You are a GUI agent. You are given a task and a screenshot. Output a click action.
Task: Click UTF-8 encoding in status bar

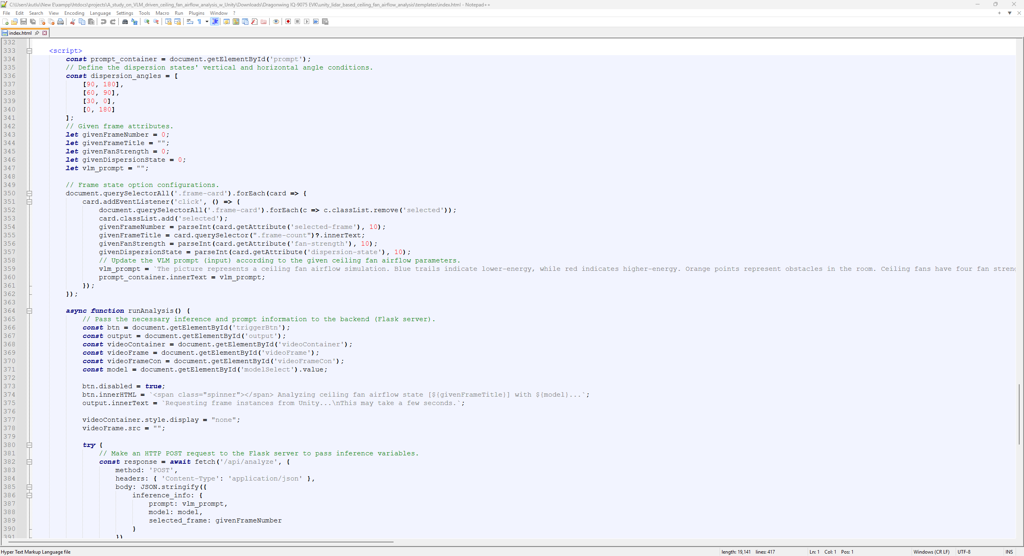(x=963, y=551)
